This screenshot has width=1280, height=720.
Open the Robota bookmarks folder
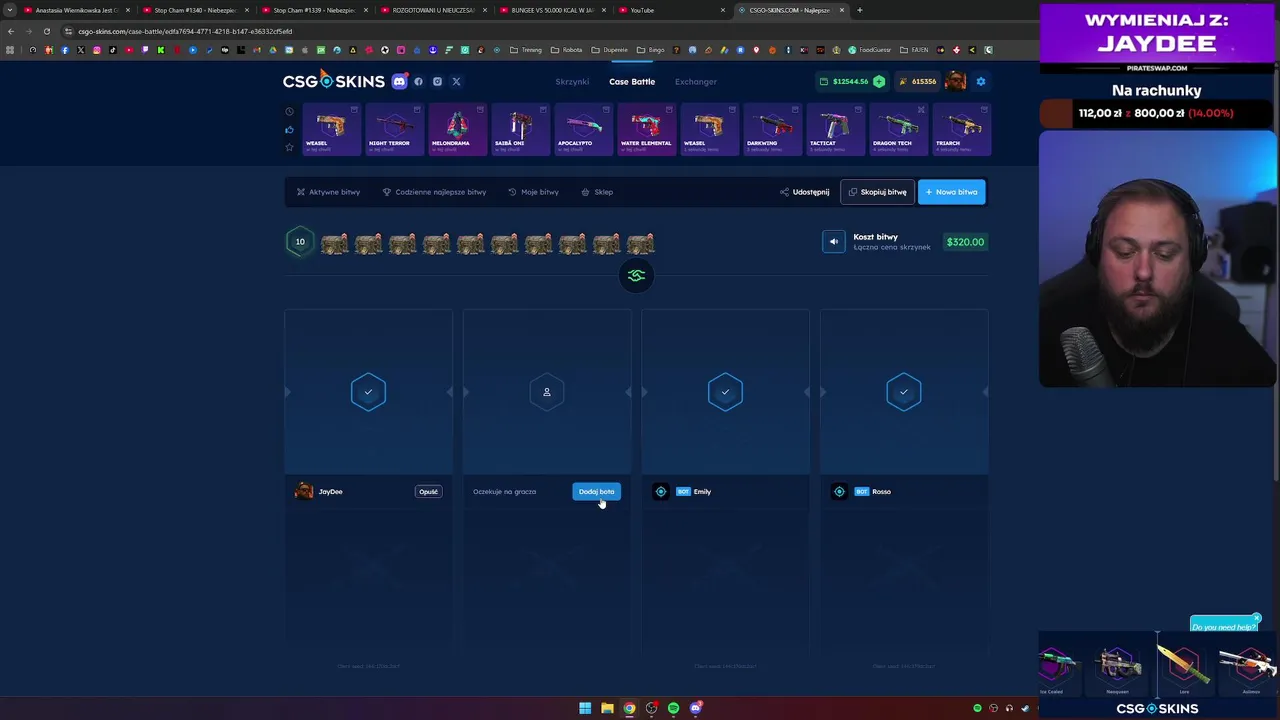pyautogui.click(x=567, y=50)
